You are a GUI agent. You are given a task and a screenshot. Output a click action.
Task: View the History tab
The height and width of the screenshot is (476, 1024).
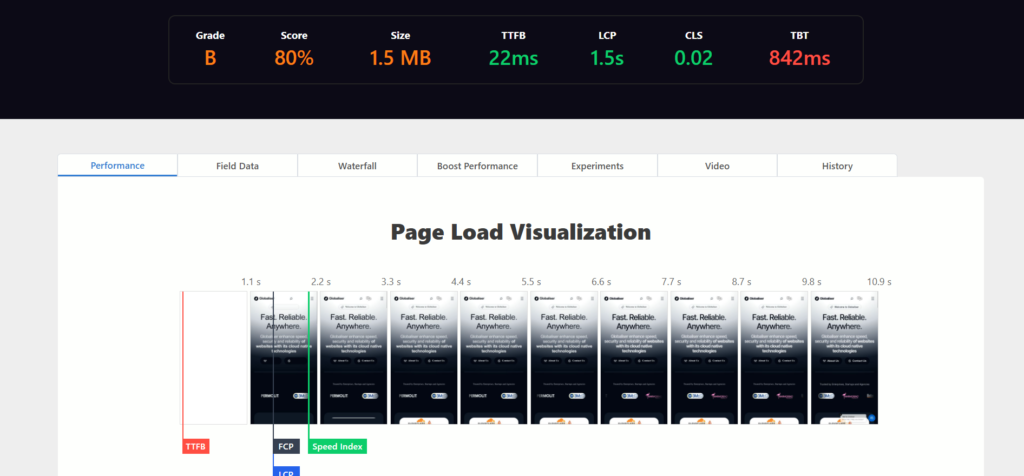pyautogui.click(x=837, y=166)
